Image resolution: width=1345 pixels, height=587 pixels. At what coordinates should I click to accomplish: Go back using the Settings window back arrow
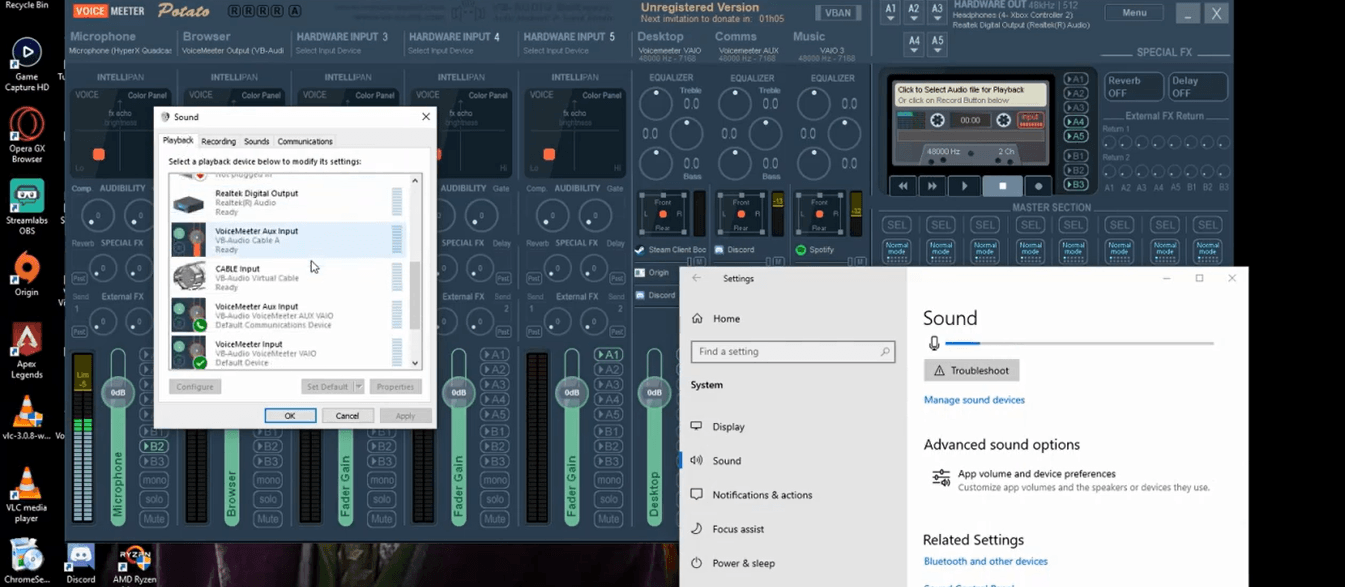[x=697, y=279]
